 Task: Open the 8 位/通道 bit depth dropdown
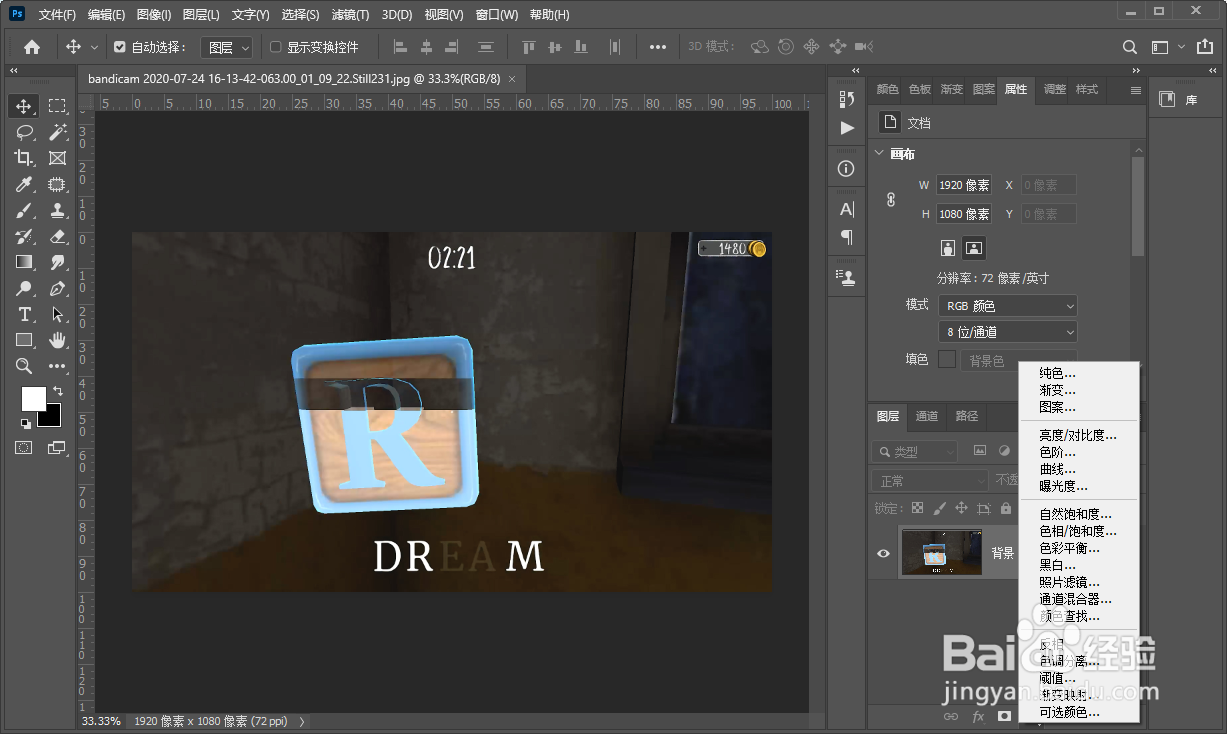pyautogui.click(x=1007, y=332)
